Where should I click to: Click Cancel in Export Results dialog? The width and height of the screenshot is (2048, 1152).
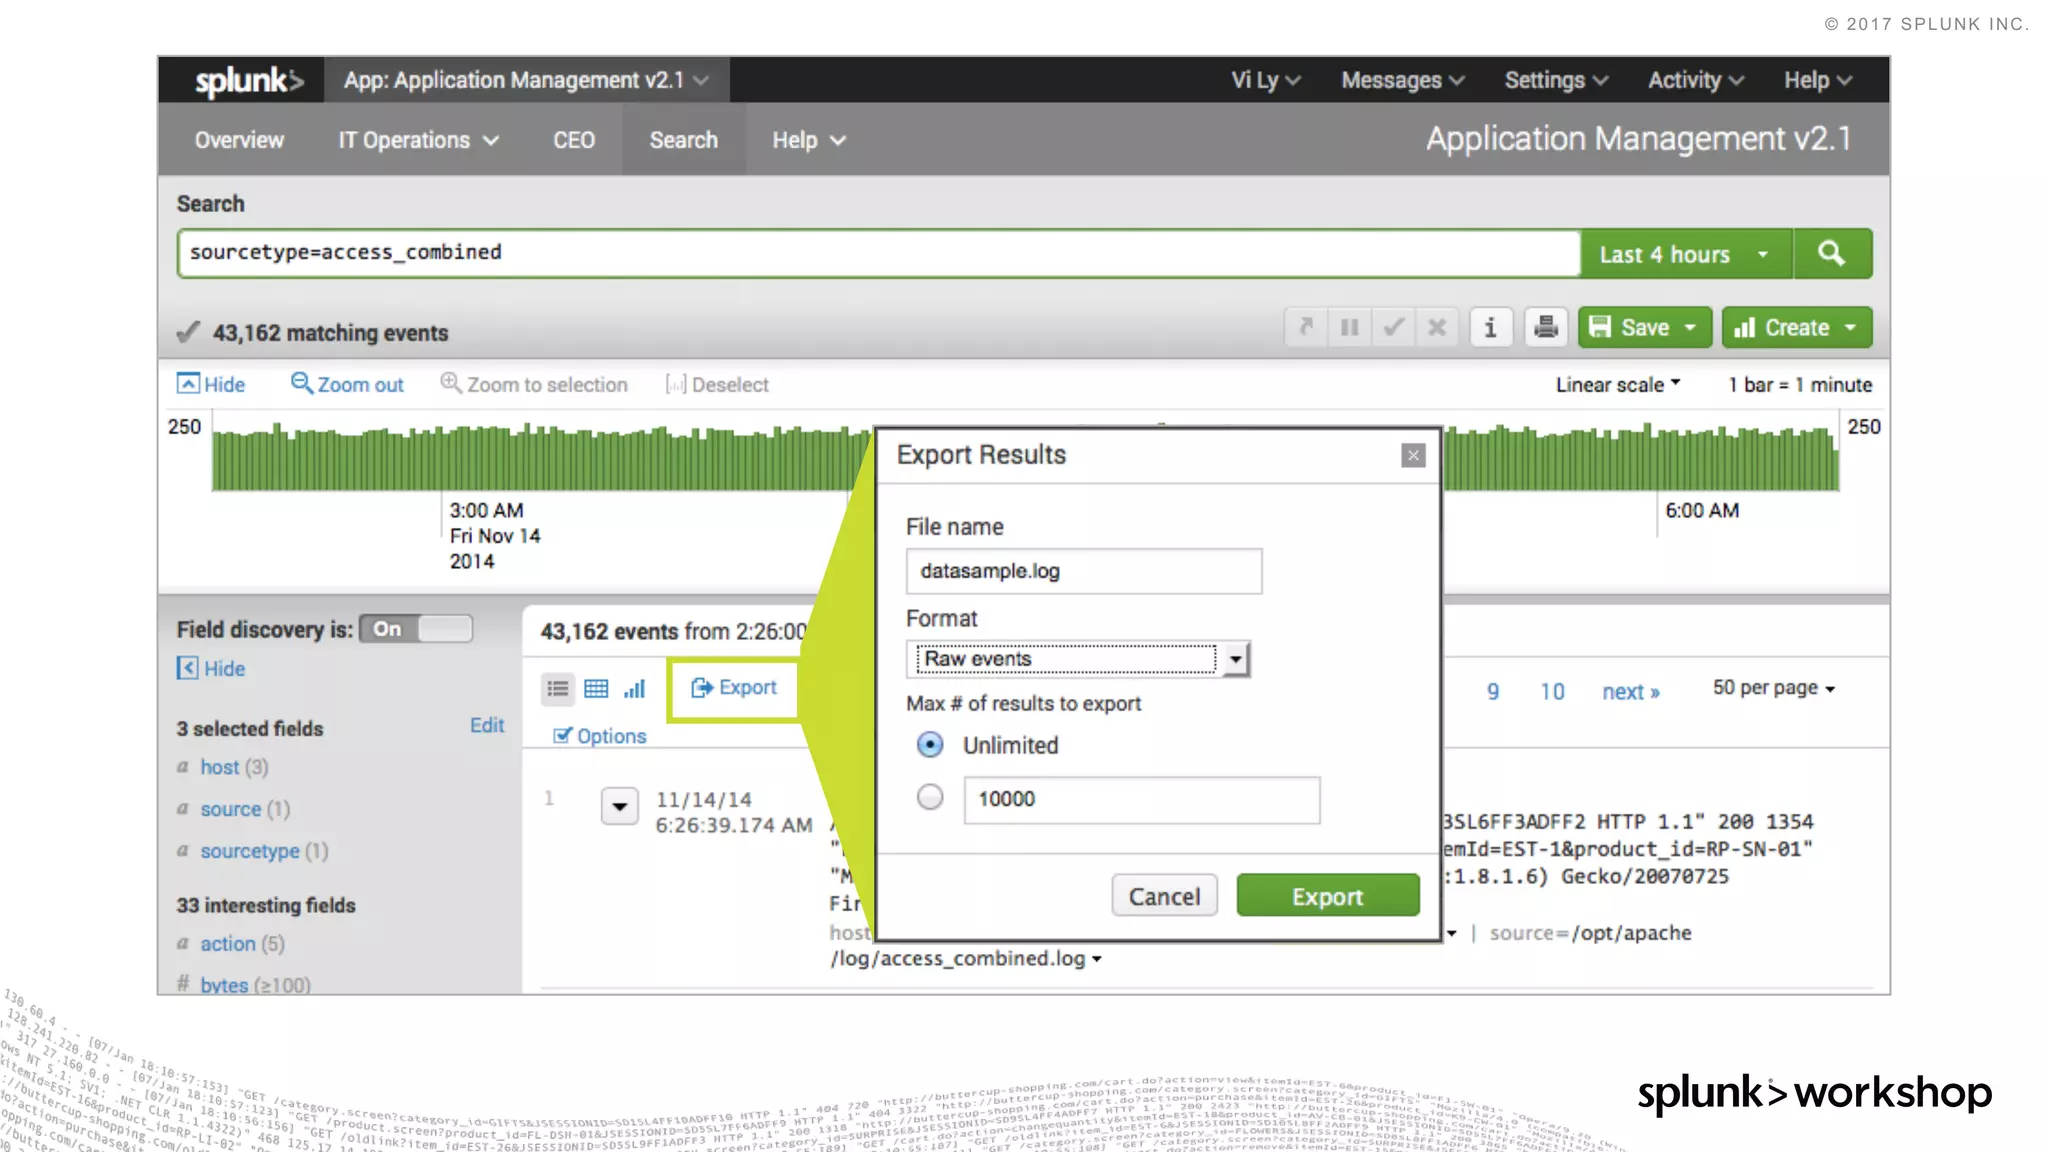pos(1164,896)
